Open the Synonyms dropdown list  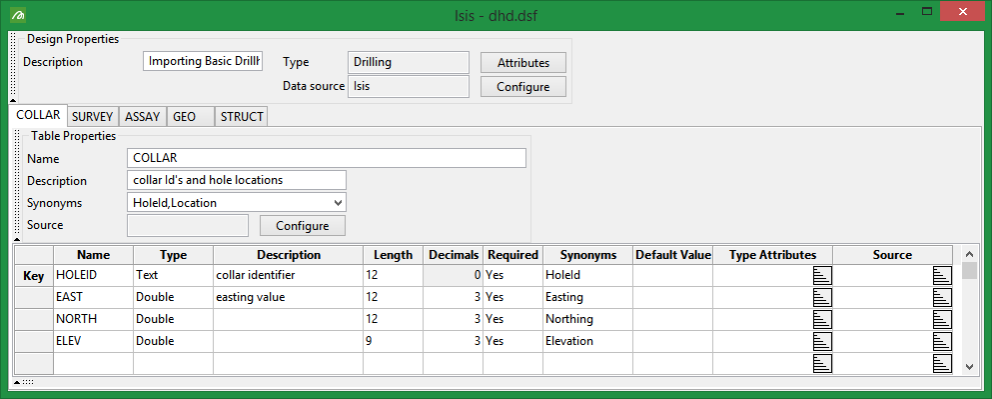[339, 203]
